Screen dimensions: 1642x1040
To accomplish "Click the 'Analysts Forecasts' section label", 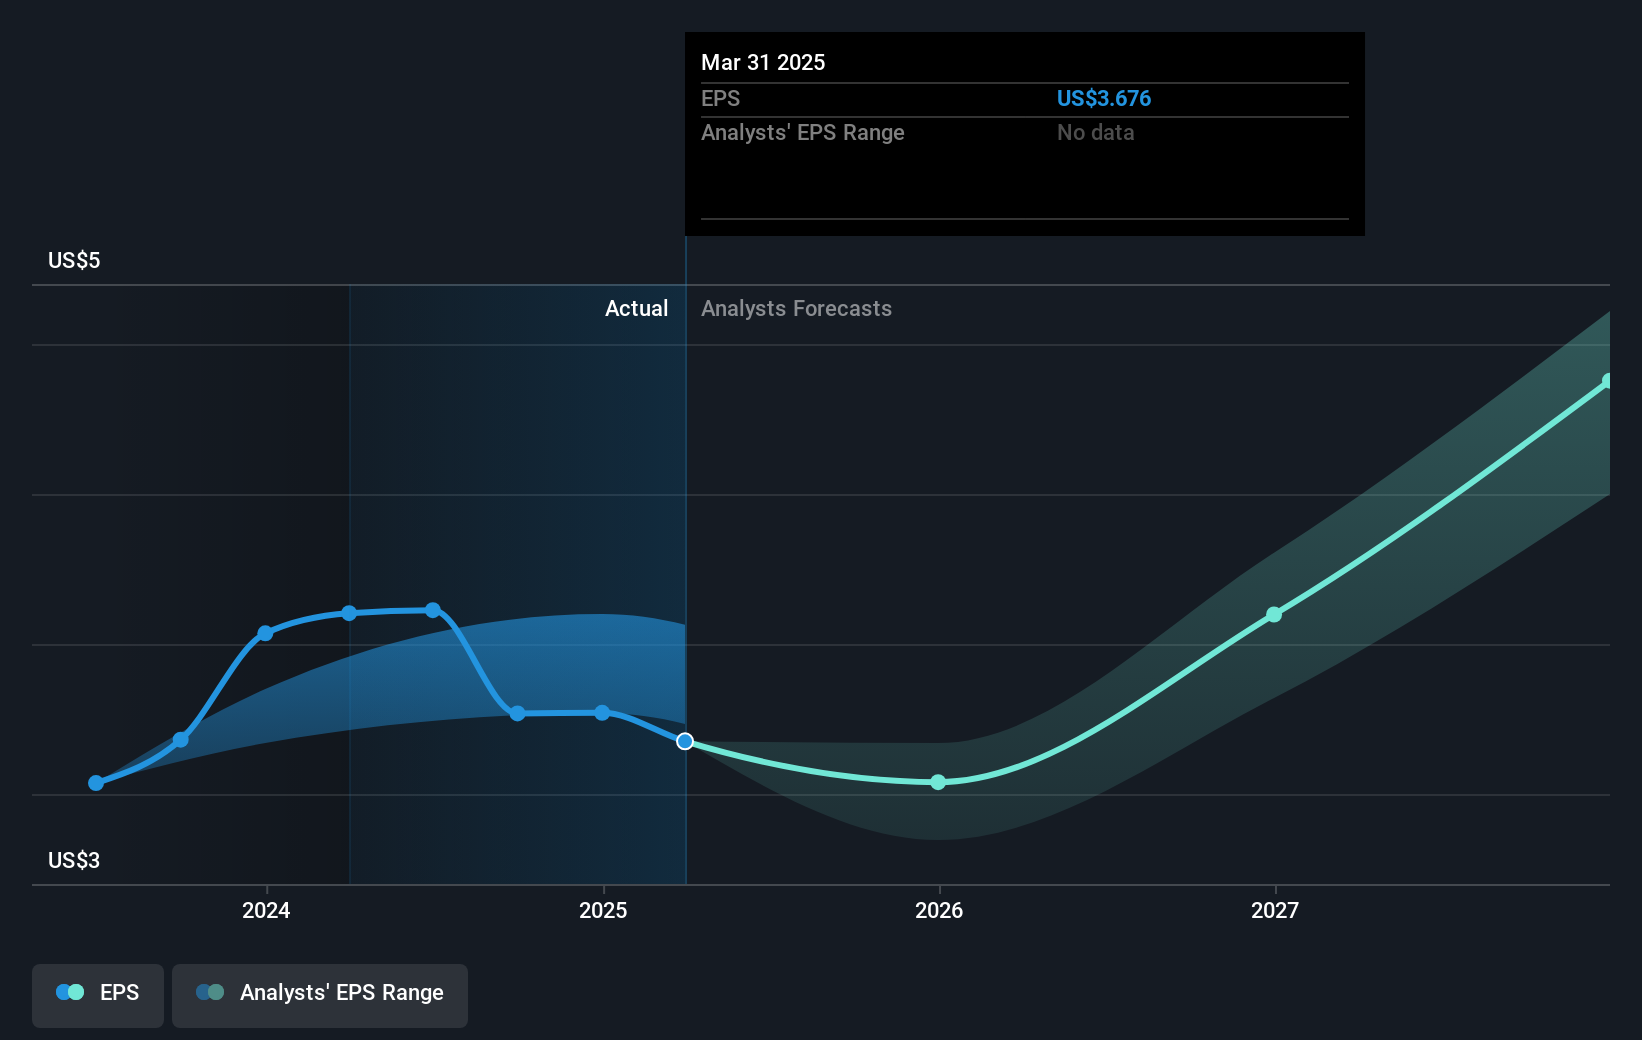I will (x=796, y=308).
